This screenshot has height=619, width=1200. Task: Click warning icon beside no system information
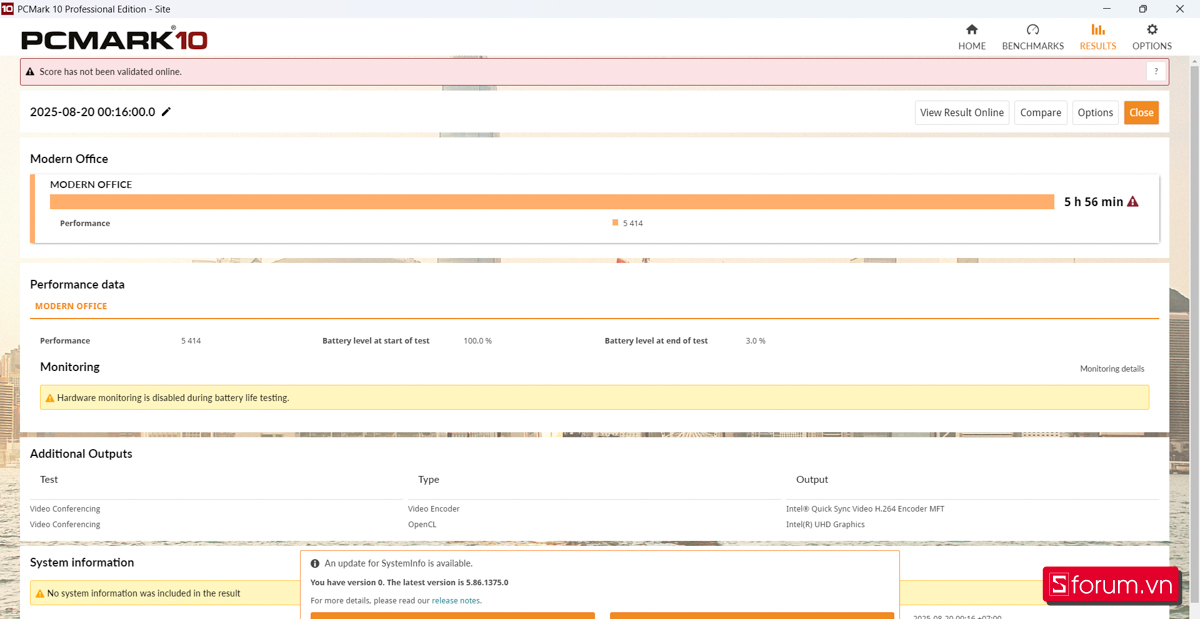(x=40, y=593)
